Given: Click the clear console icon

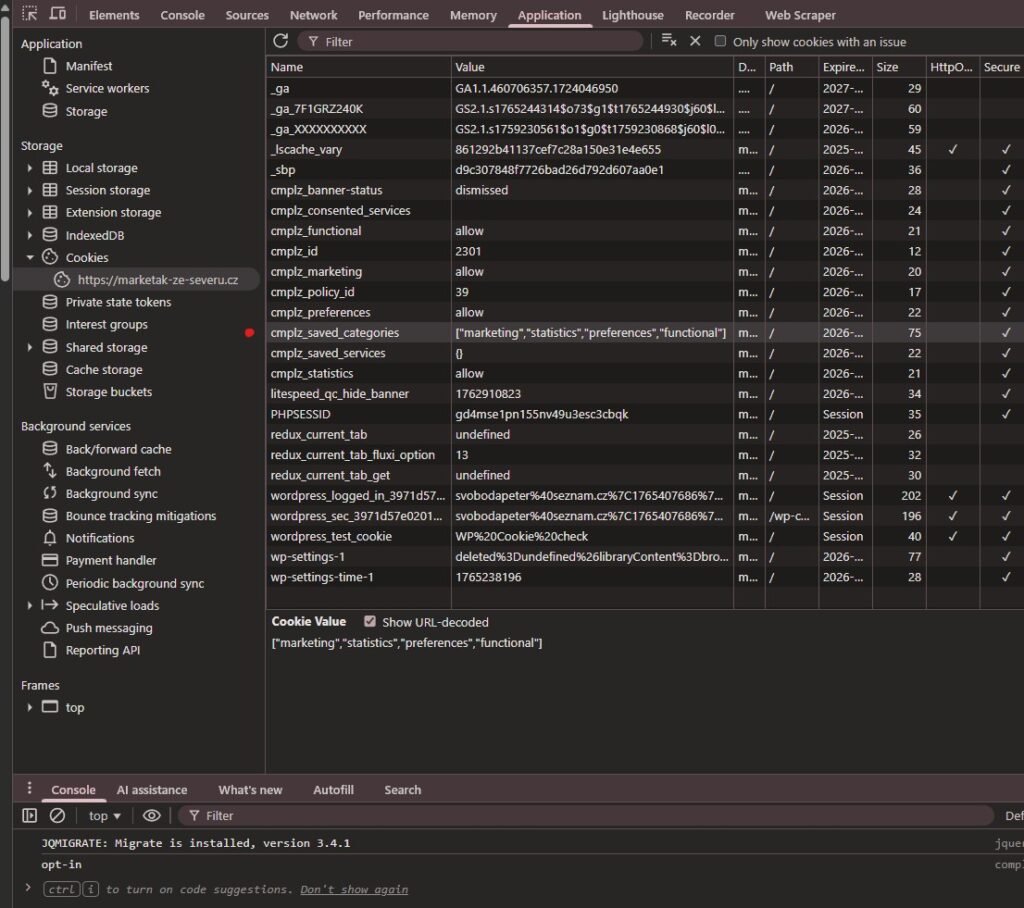Looking at the screenshot, I should point(57,815).
